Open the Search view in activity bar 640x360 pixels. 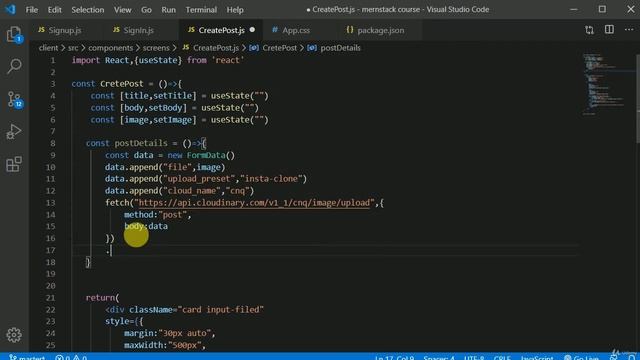(x=14, y=66)
